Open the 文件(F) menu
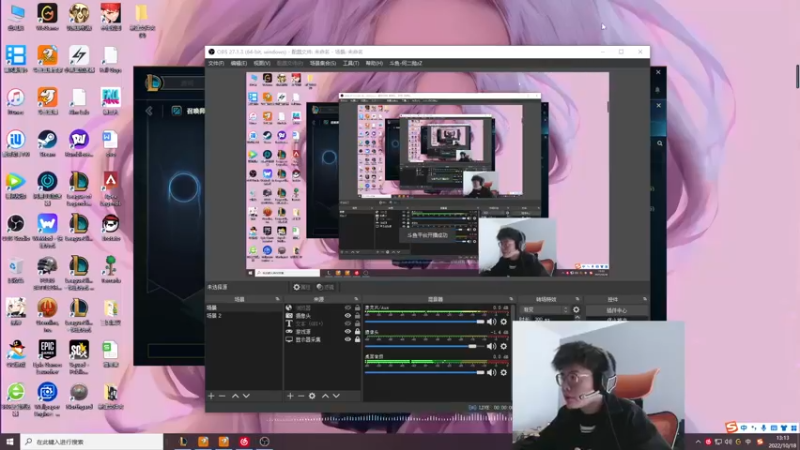The image size is (800, 450). [x=216, y=63]
